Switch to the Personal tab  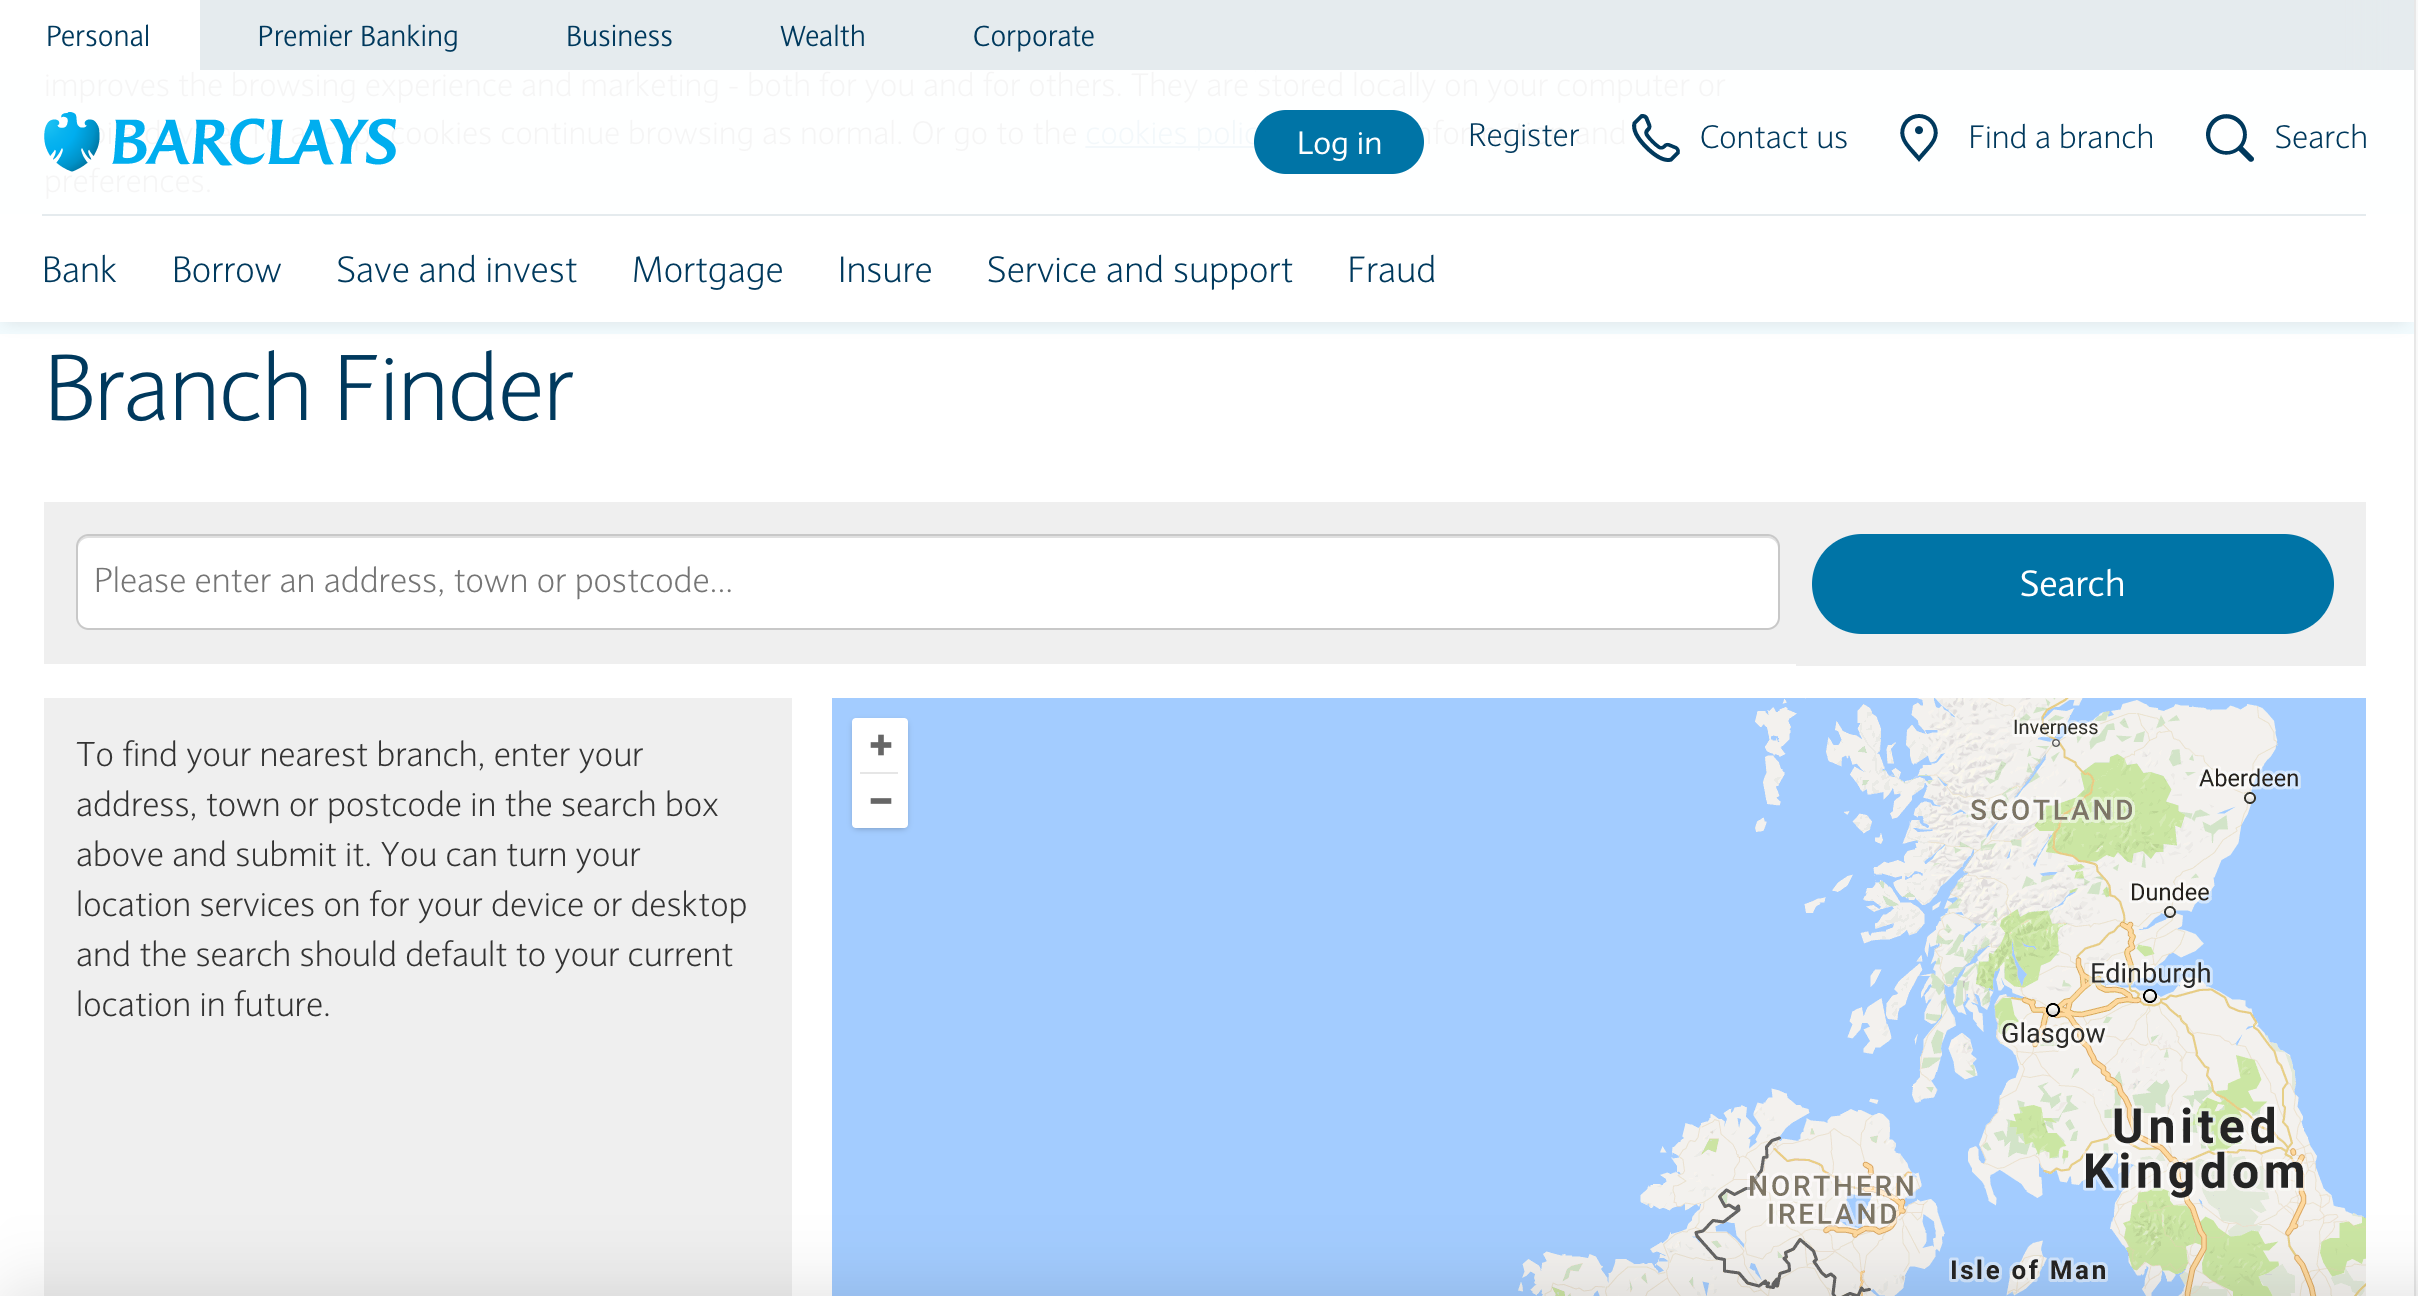coord(98,36)
